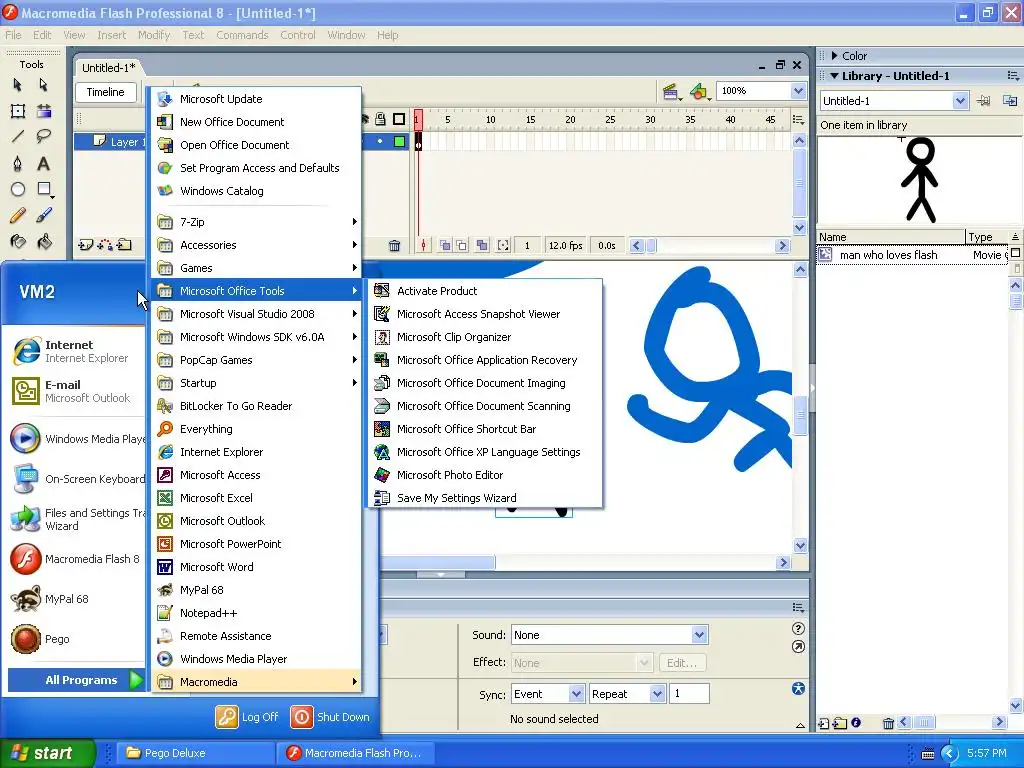Open the Edit Symbols menu icon
The height and width of the screenshot is (768, 1024).
(699, 92)
